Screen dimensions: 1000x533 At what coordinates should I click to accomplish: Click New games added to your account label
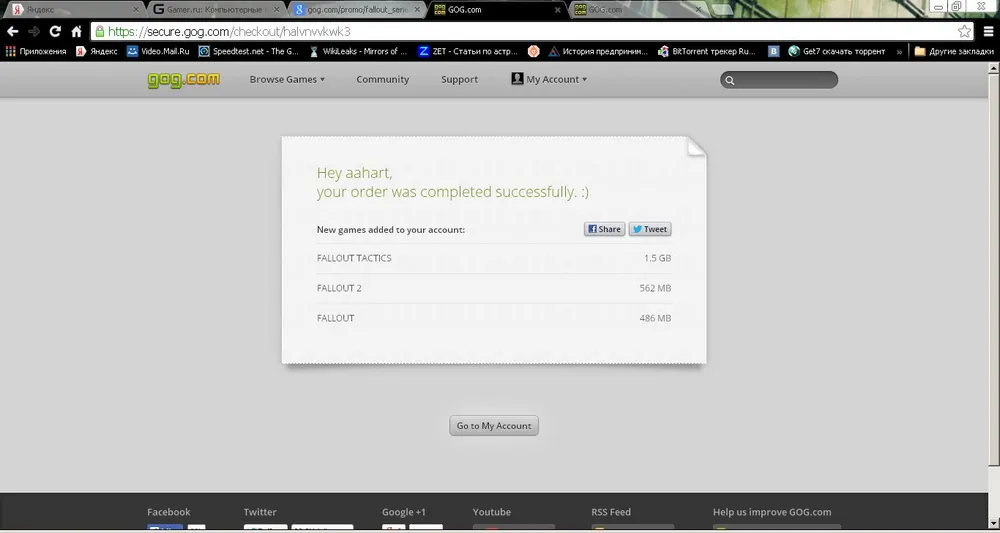pyautogui.click(x=391, y=230)
